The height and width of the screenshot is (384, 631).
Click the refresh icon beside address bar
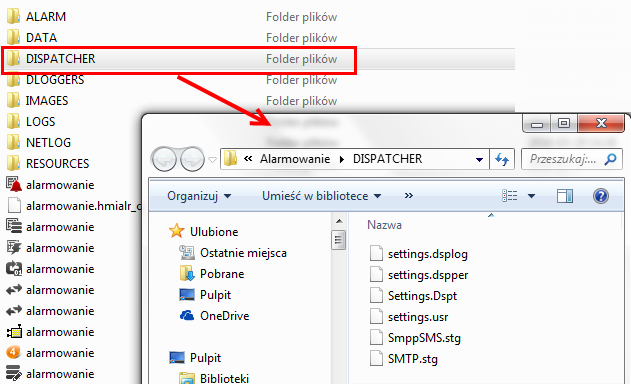click(502, 159)
